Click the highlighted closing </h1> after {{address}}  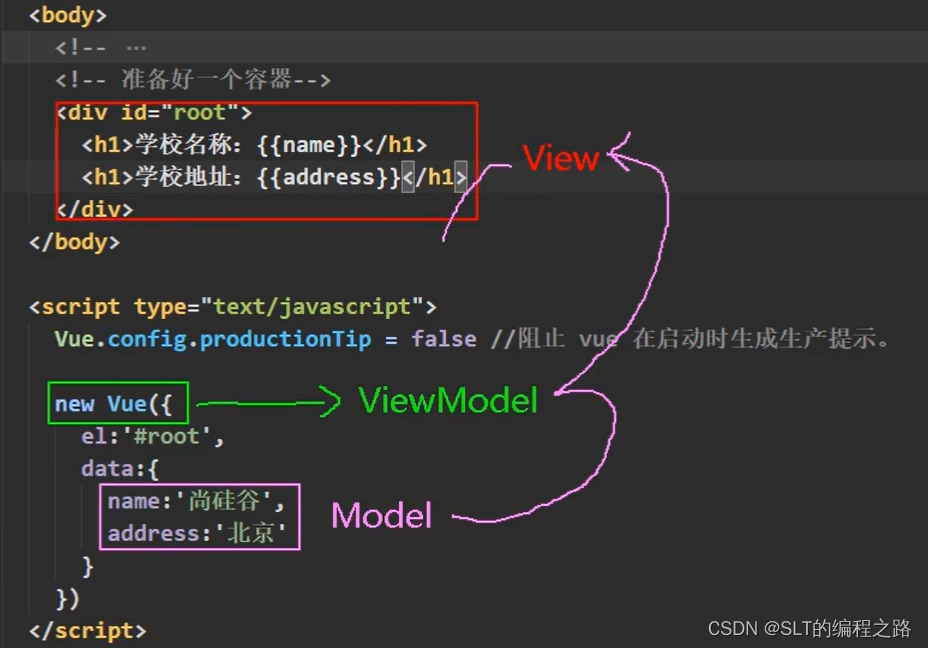[434, 177]
